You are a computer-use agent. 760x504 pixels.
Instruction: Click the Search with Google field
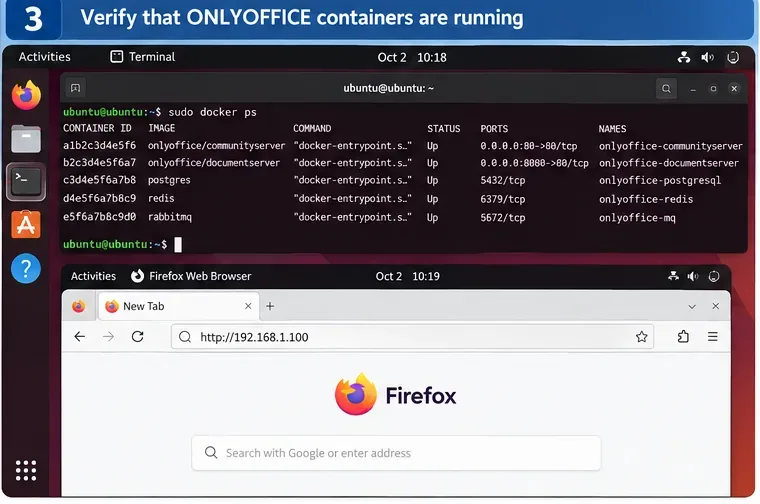tap(396, 453)
